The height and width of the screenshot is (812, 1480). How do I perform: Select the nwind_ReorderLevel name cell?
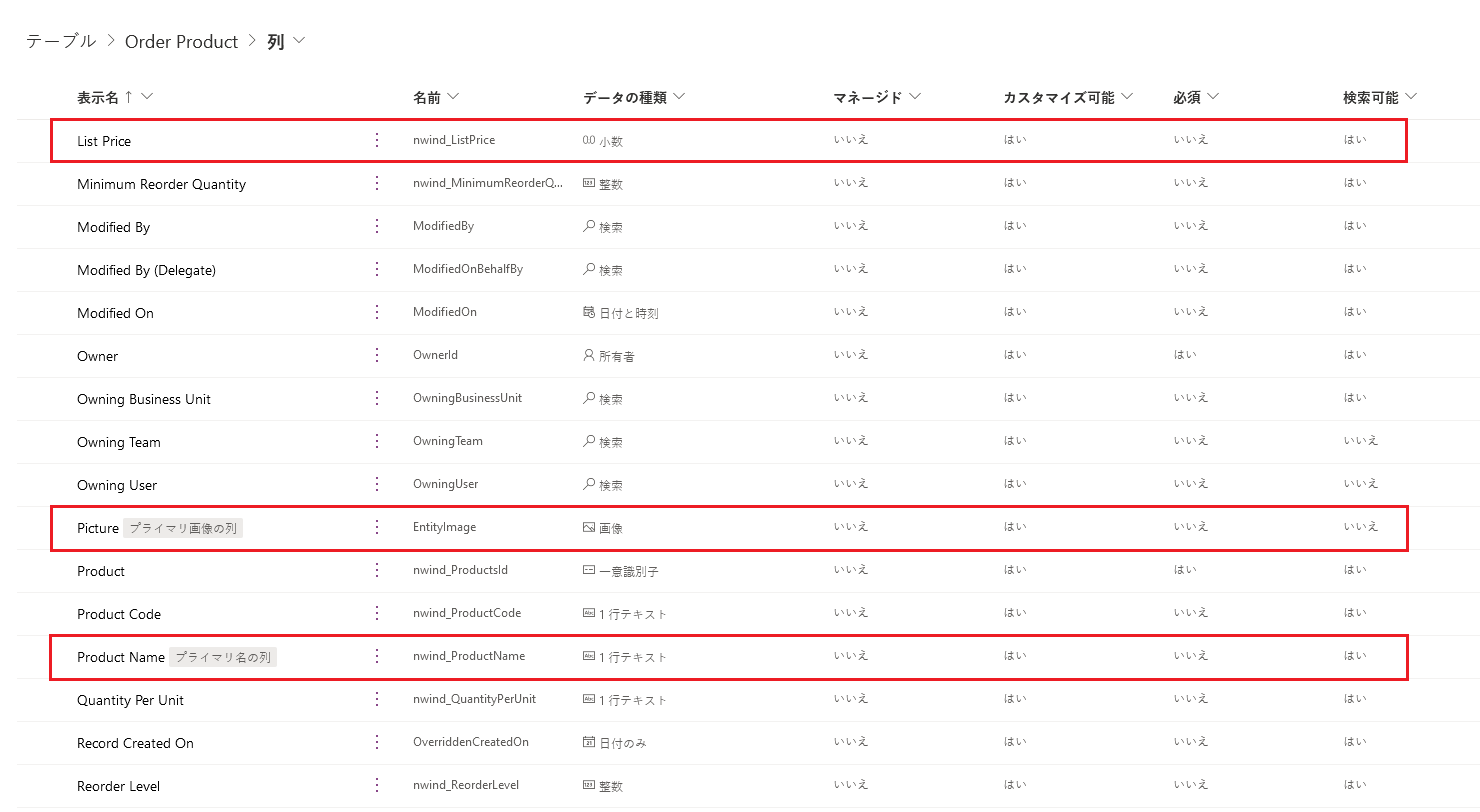click(466, 785)
